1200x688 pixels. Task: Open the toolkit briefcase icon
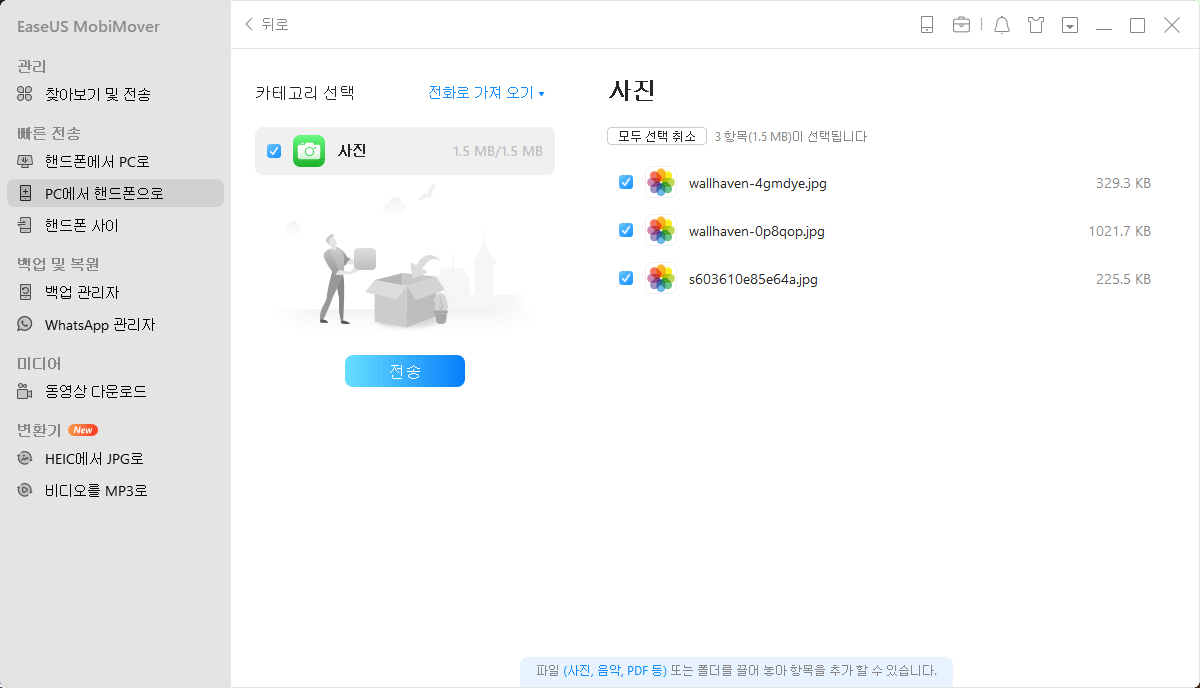(x=961, y=25)
